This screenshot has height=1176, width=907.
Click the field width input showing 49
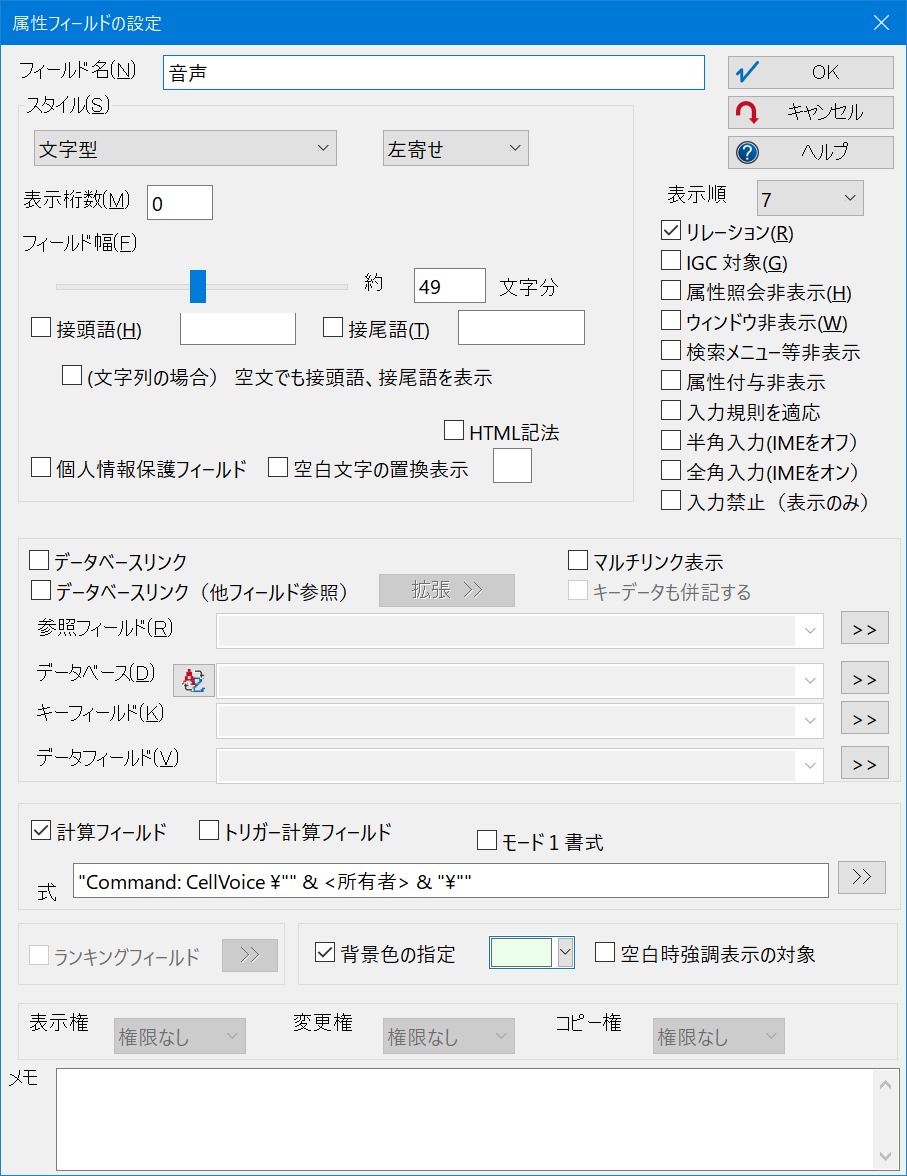point(450,286)
